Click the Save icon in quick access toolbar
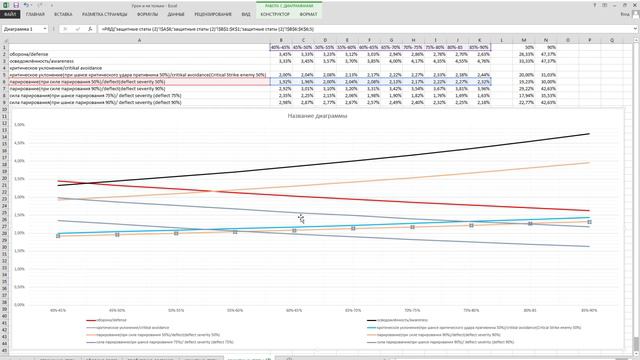 [16, 5]
